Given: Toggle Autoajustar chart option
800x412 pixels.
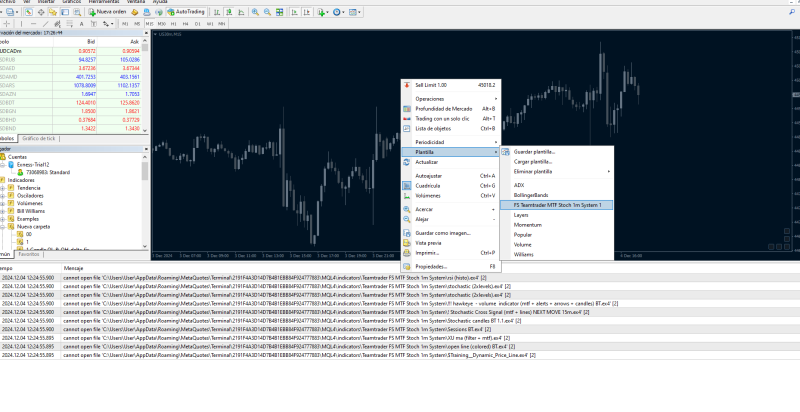Looking at the screenshot, I should pos(429,175).
